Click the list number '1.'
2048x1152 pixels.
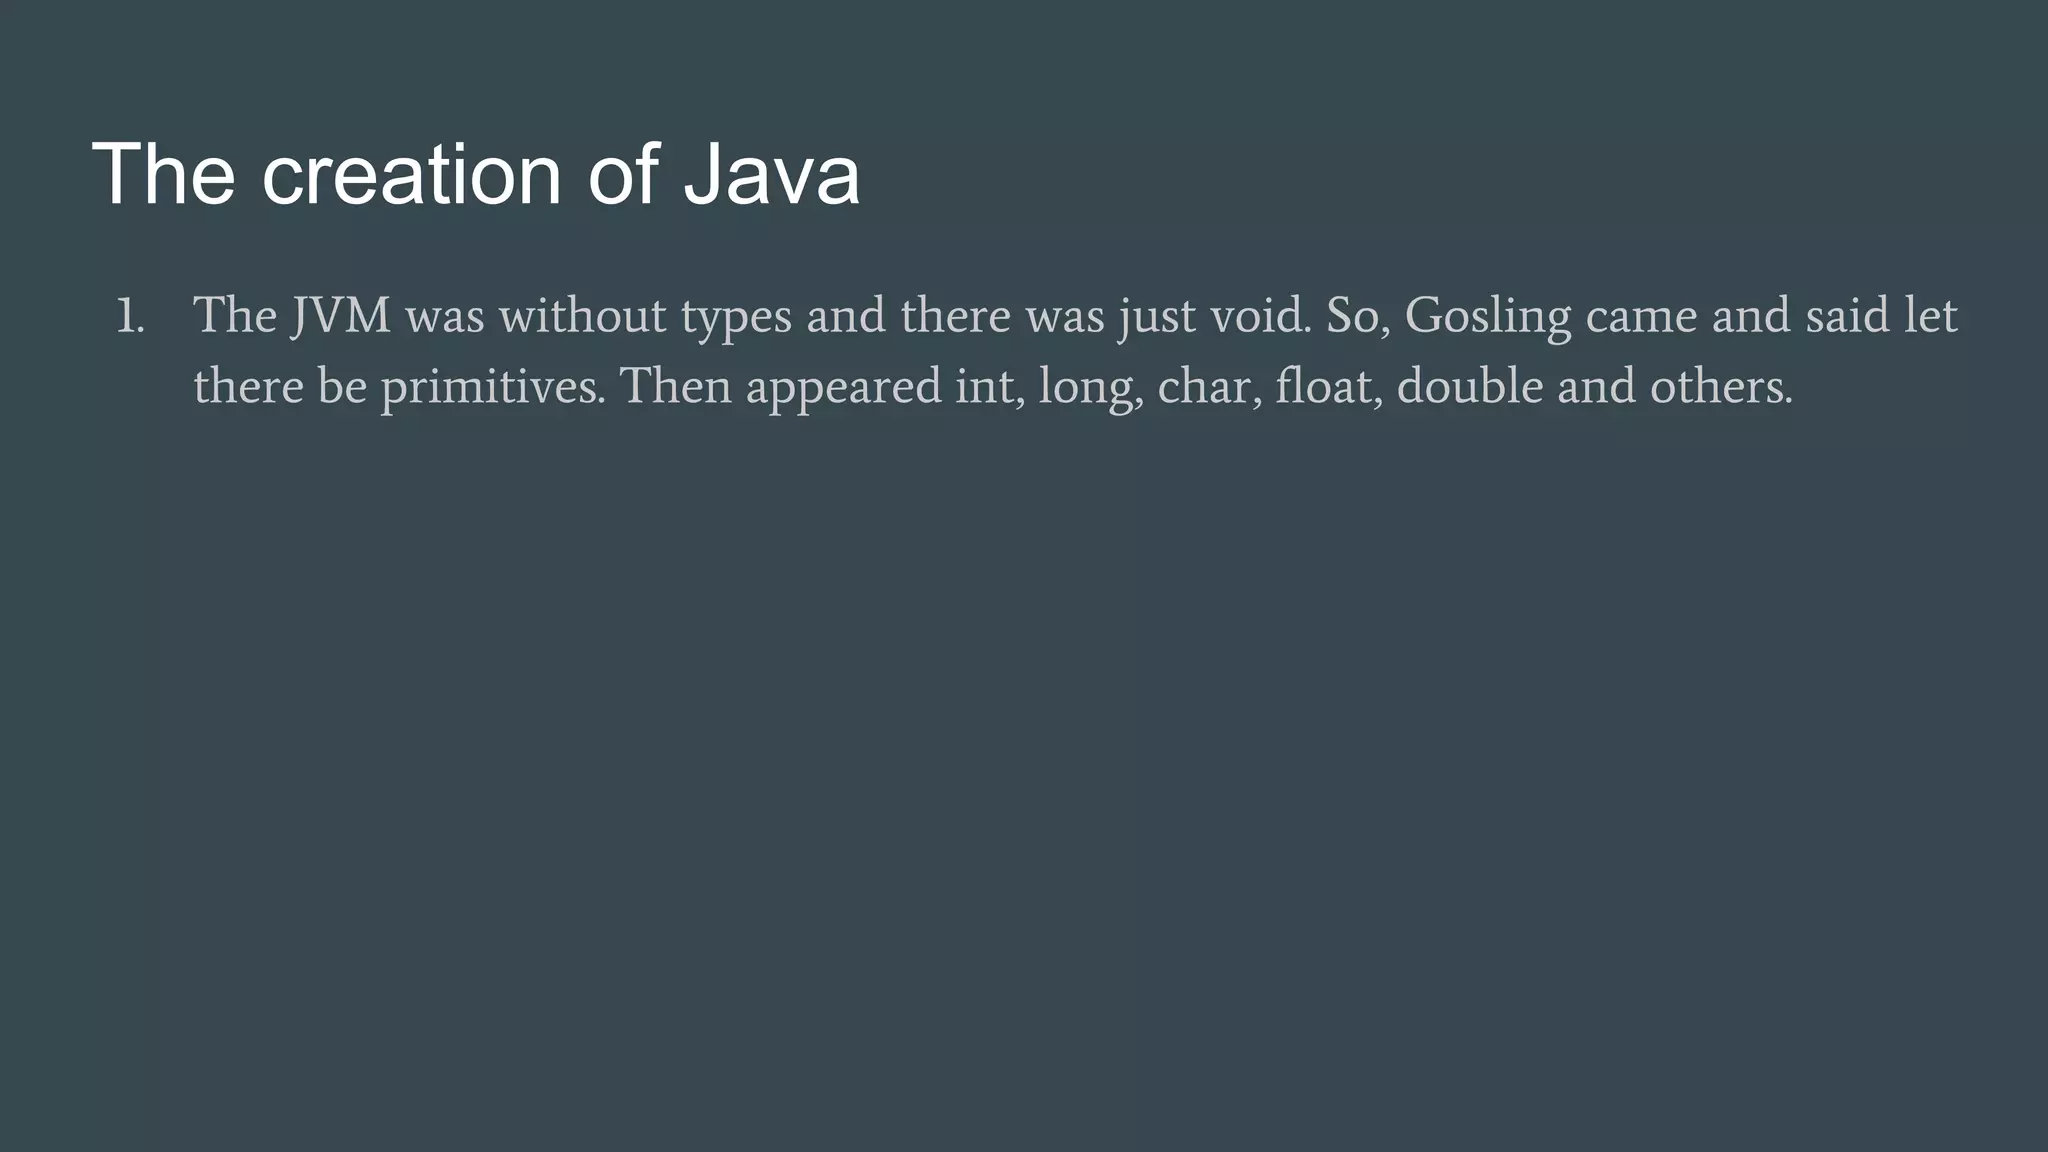[x=130, y=317]
